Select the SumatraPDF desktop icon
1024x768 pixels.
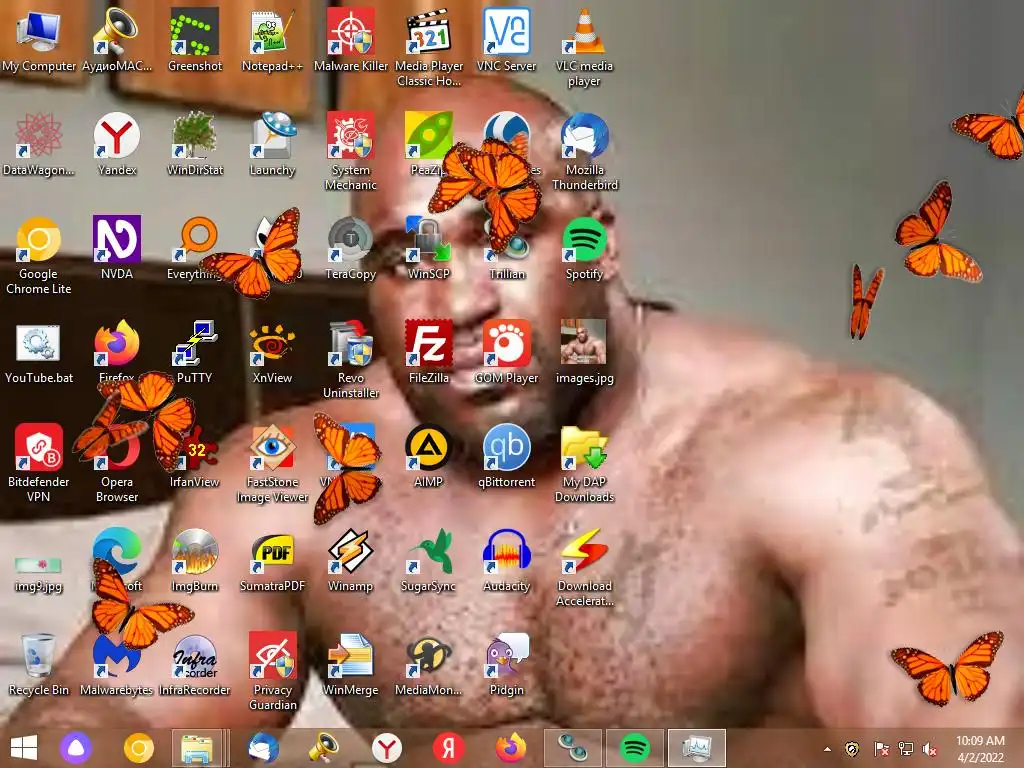click(x=272, y=560)
